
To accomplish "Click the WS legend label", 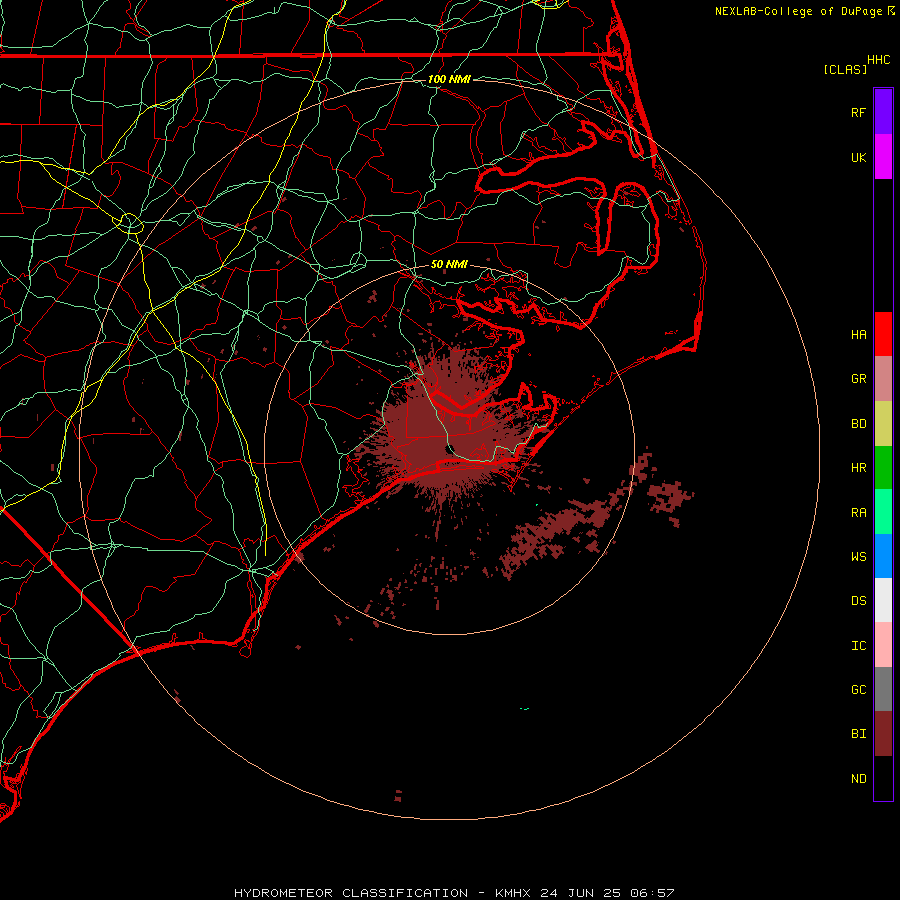I will point(859,557).
